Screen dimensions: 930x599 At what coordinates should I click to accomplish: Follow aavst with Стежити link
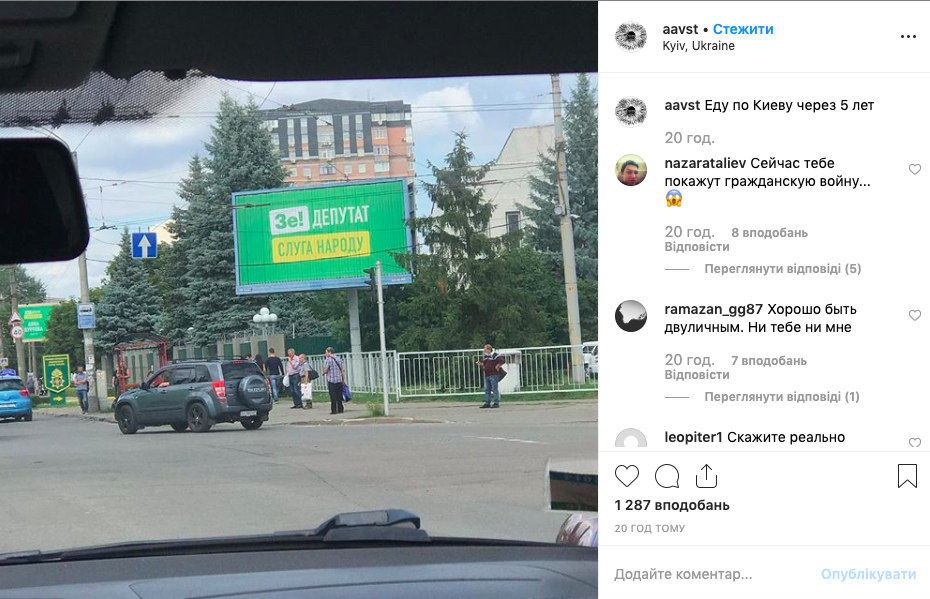743,29
